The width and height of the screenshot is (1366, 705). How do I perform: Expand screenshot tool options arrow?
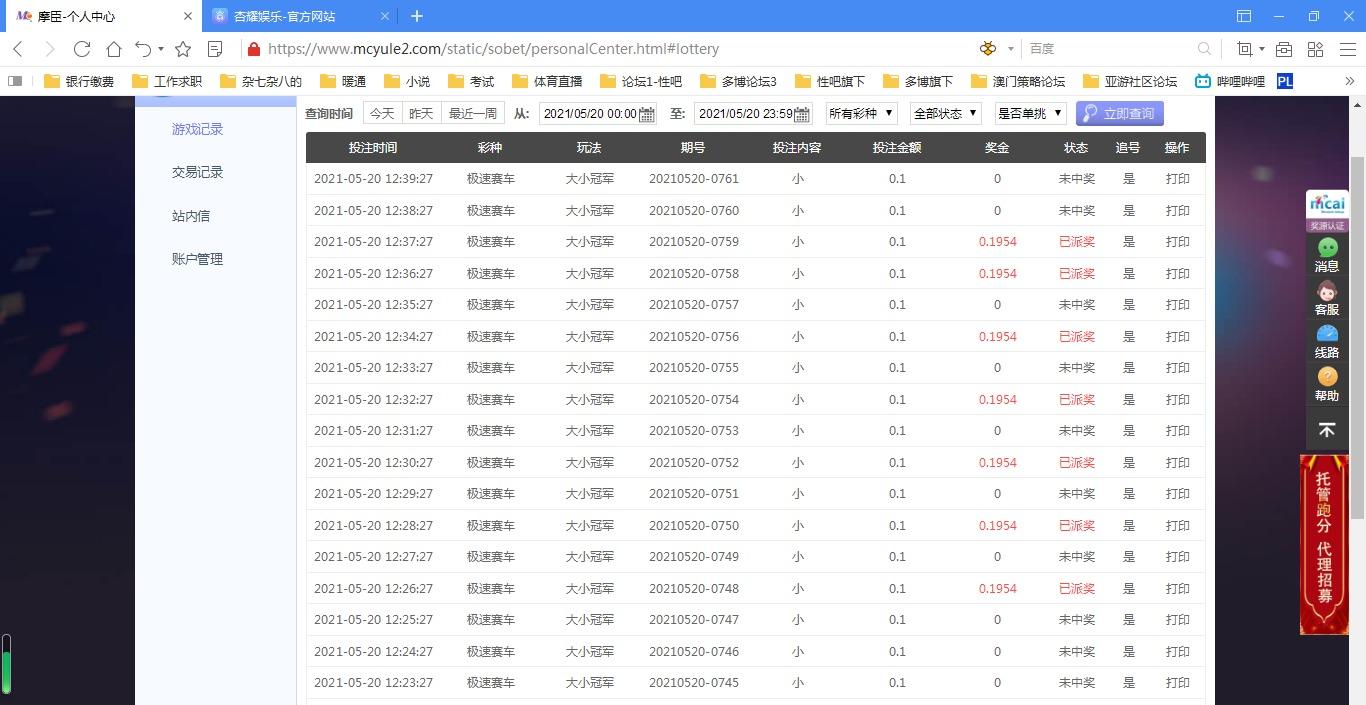click(x=1261, y=49)
